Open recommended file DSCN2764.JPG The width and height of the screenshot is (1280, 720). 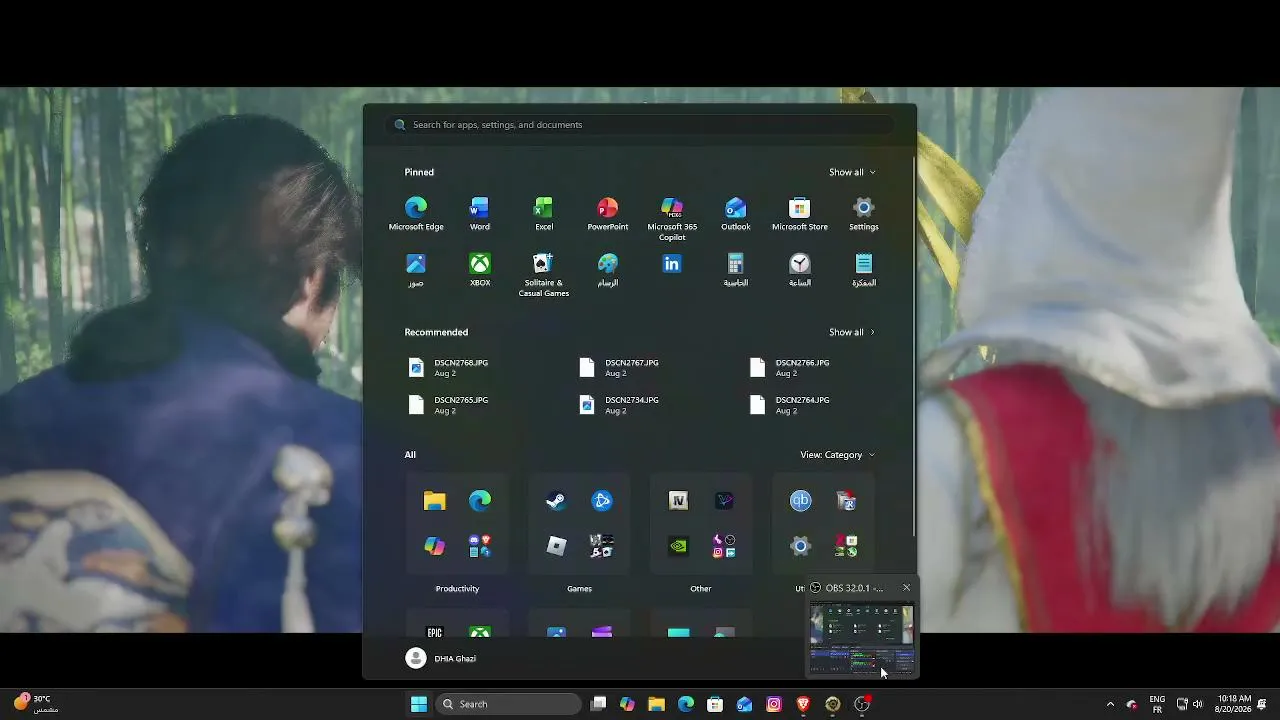click(790, 405)
